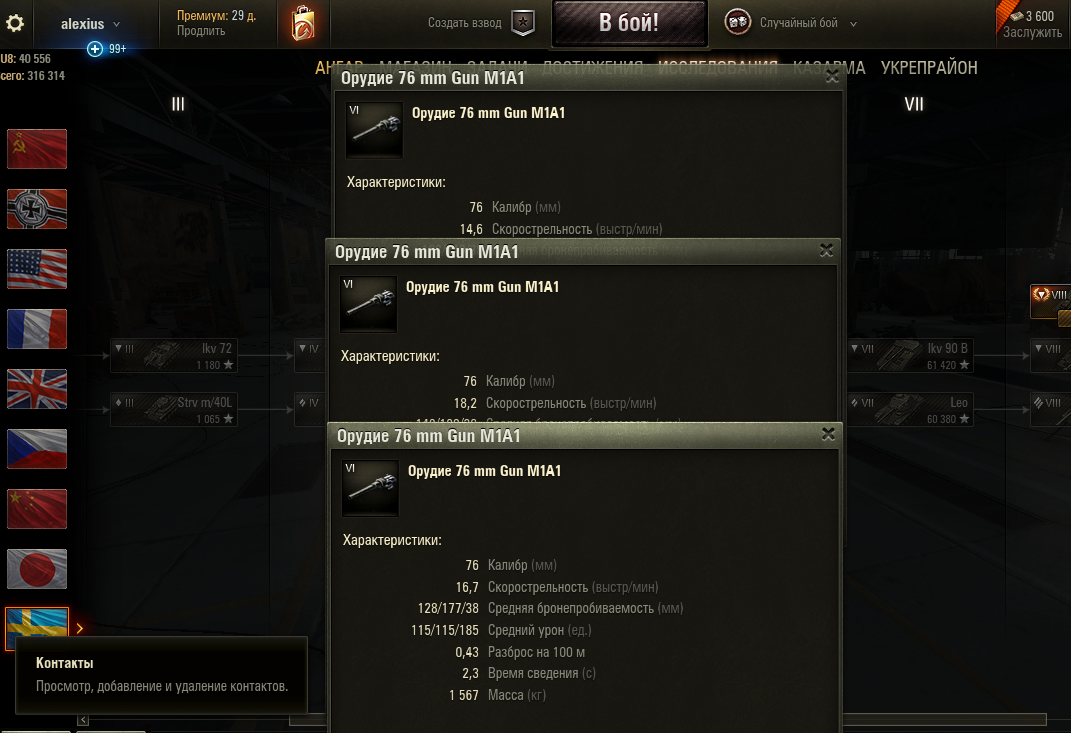Expand the alexius account dropdown
This screenshot has width=1071, height=733.
click(x=90, y=23)
